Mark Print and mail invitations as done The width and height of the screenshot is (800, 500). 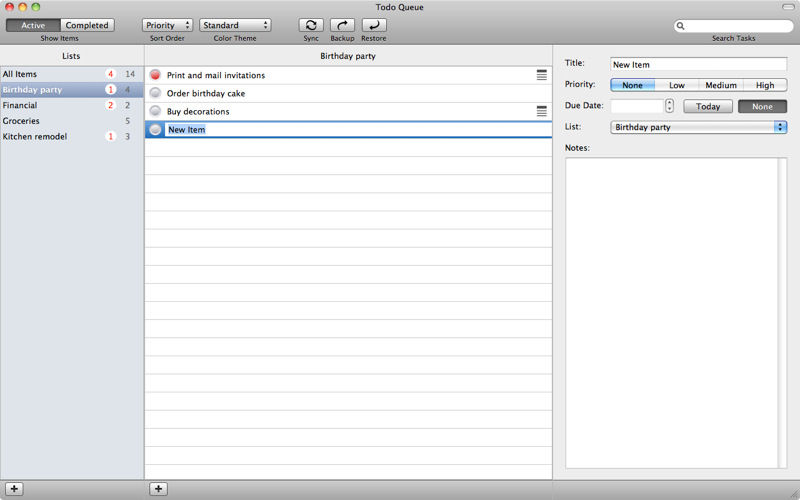point(155,75)
